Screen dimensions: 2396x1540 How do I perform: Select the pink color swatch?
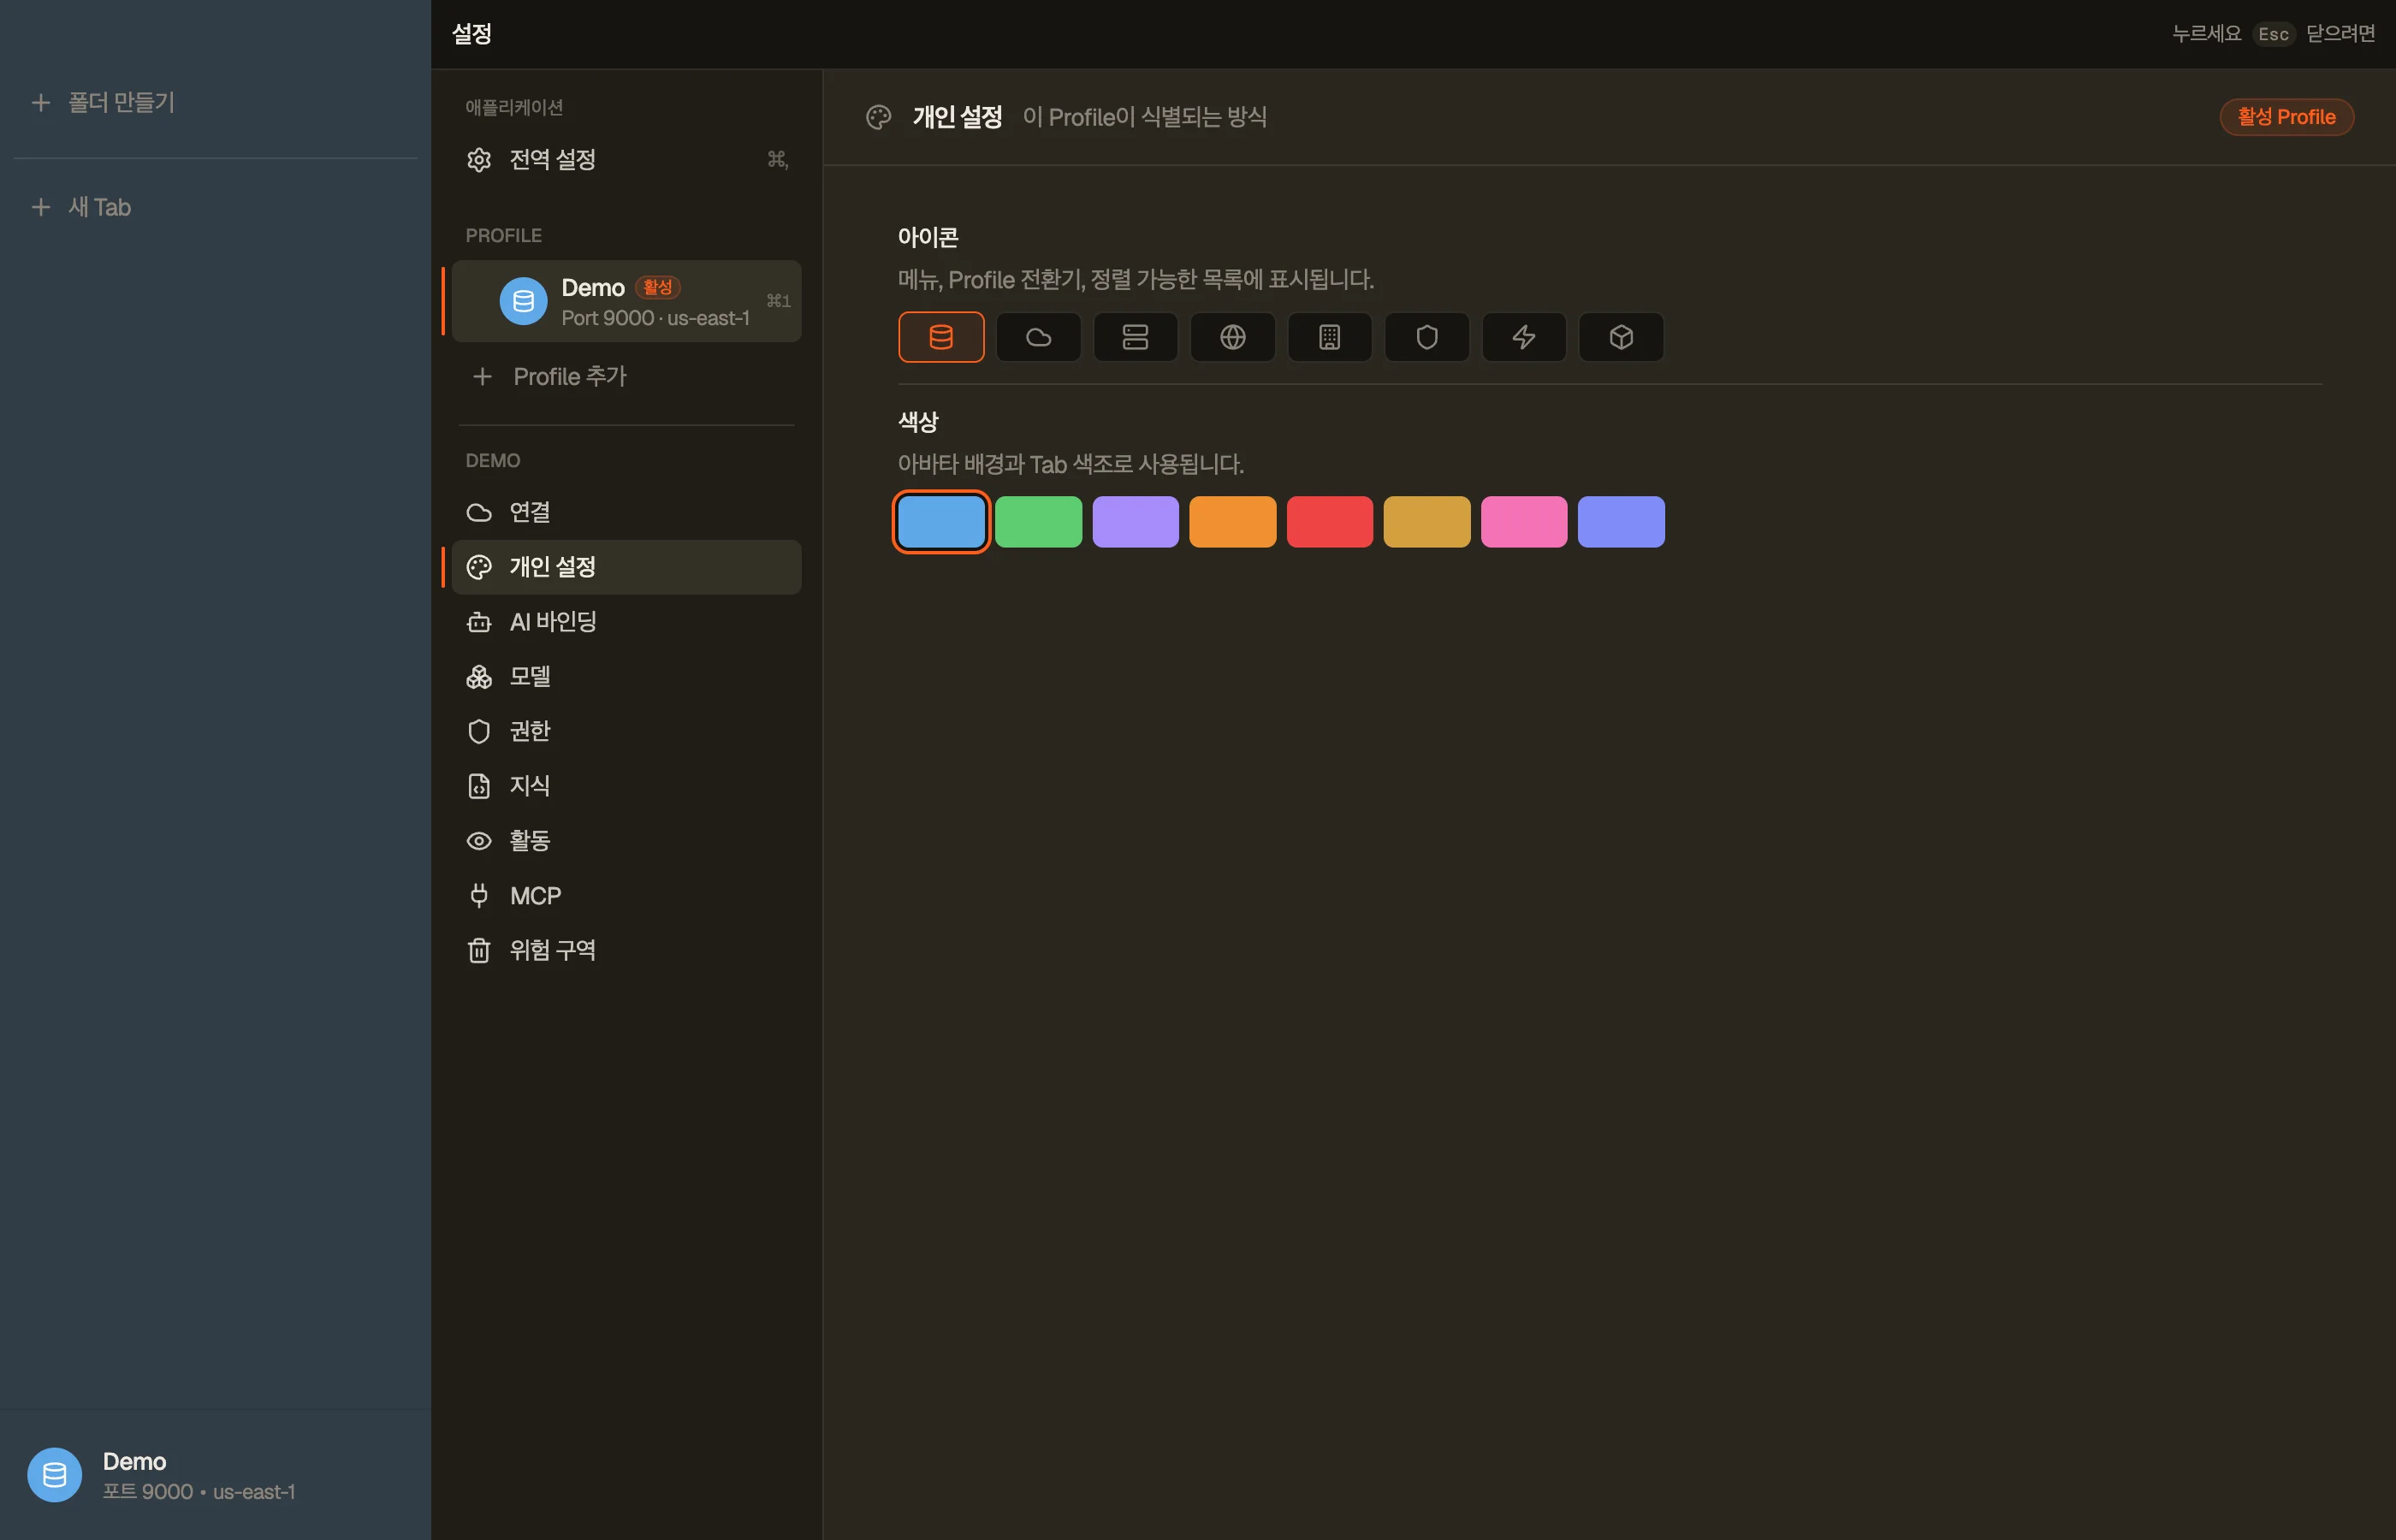1523,521
